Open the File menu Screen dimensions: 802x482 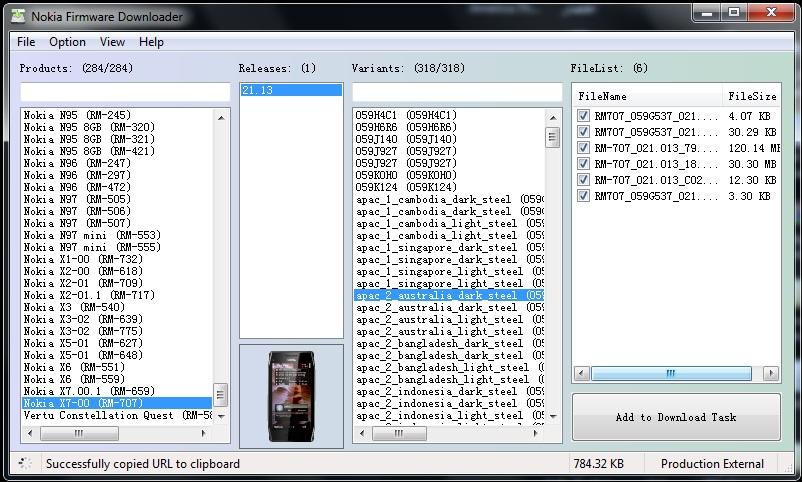(26, 42)
